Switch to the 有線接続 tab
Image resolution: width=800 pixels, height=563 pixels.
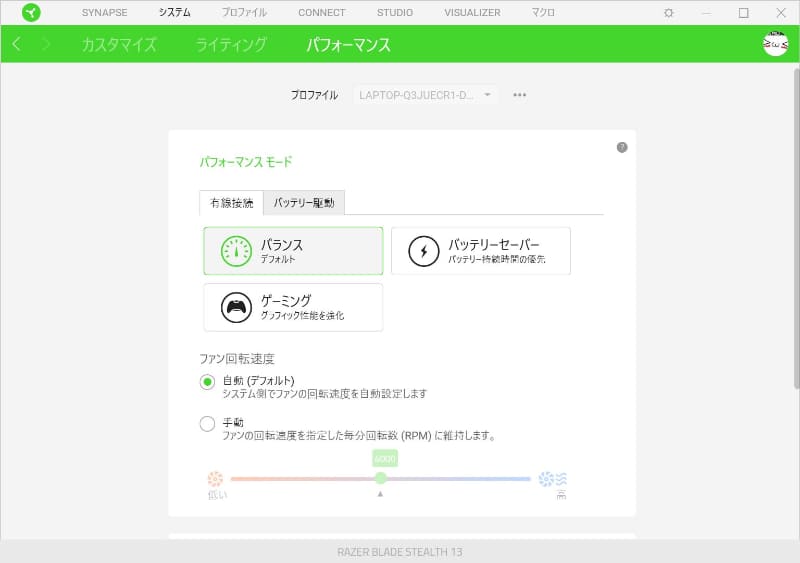coord(232,203)
